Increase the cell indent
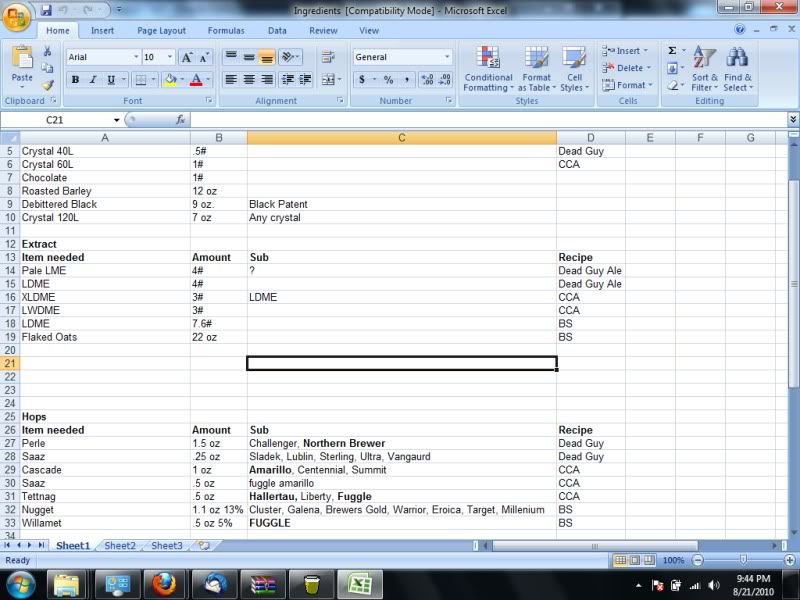The image size is (800, 600). tap(306, 80)
